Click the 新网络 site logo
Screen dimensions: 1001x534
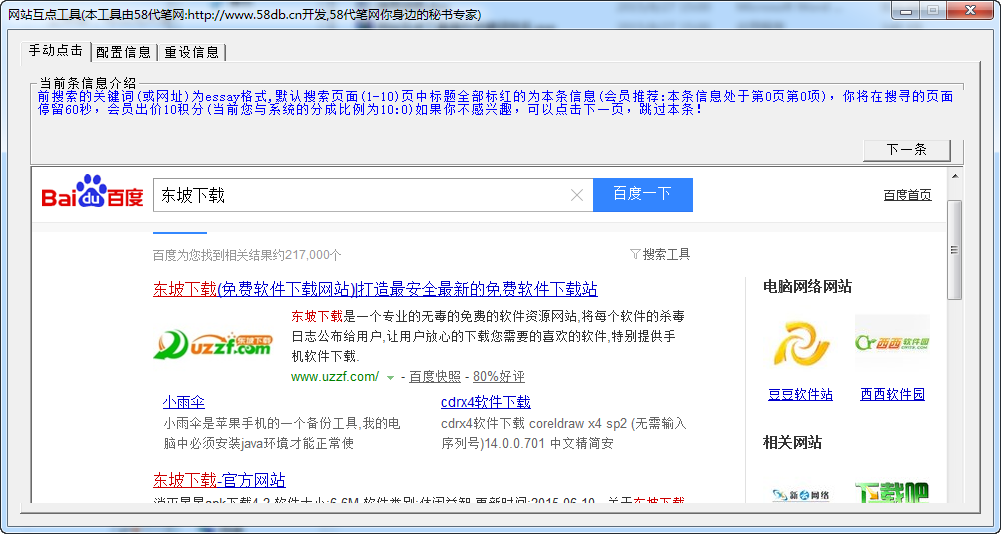coord(801,494)
